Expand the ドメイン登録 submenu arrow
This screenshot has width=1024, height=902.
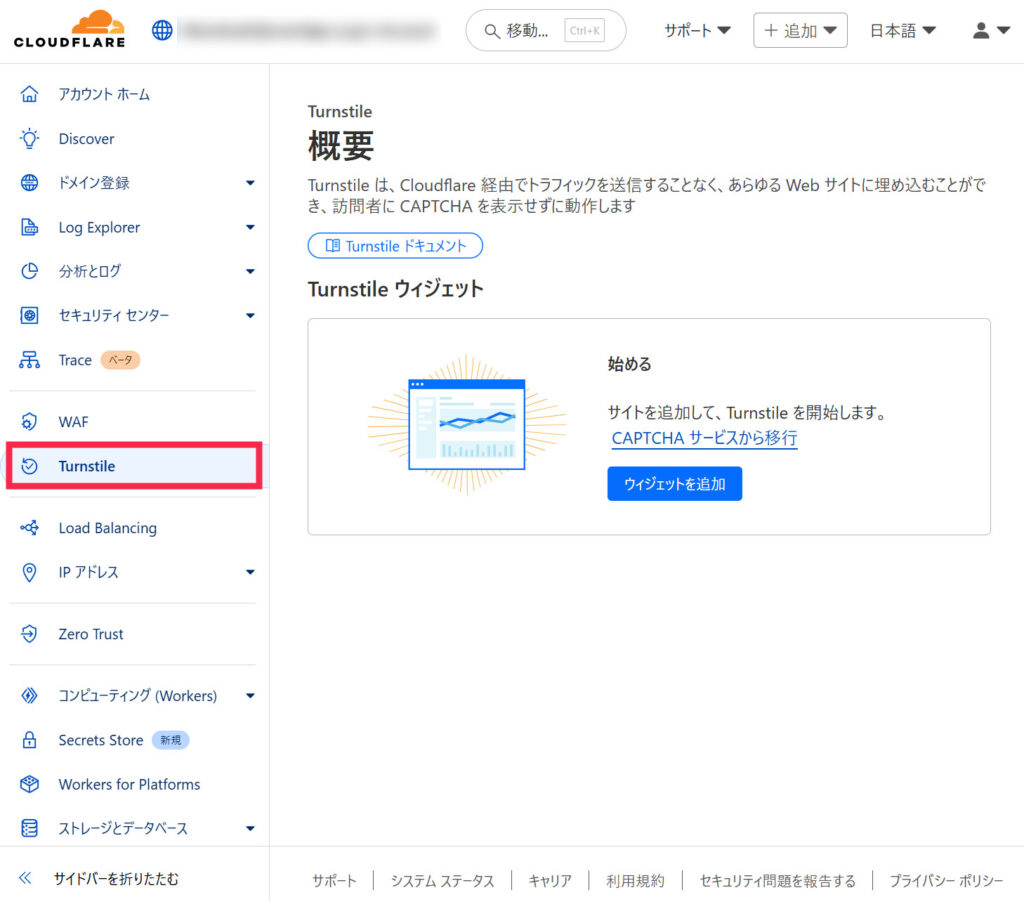250,183
